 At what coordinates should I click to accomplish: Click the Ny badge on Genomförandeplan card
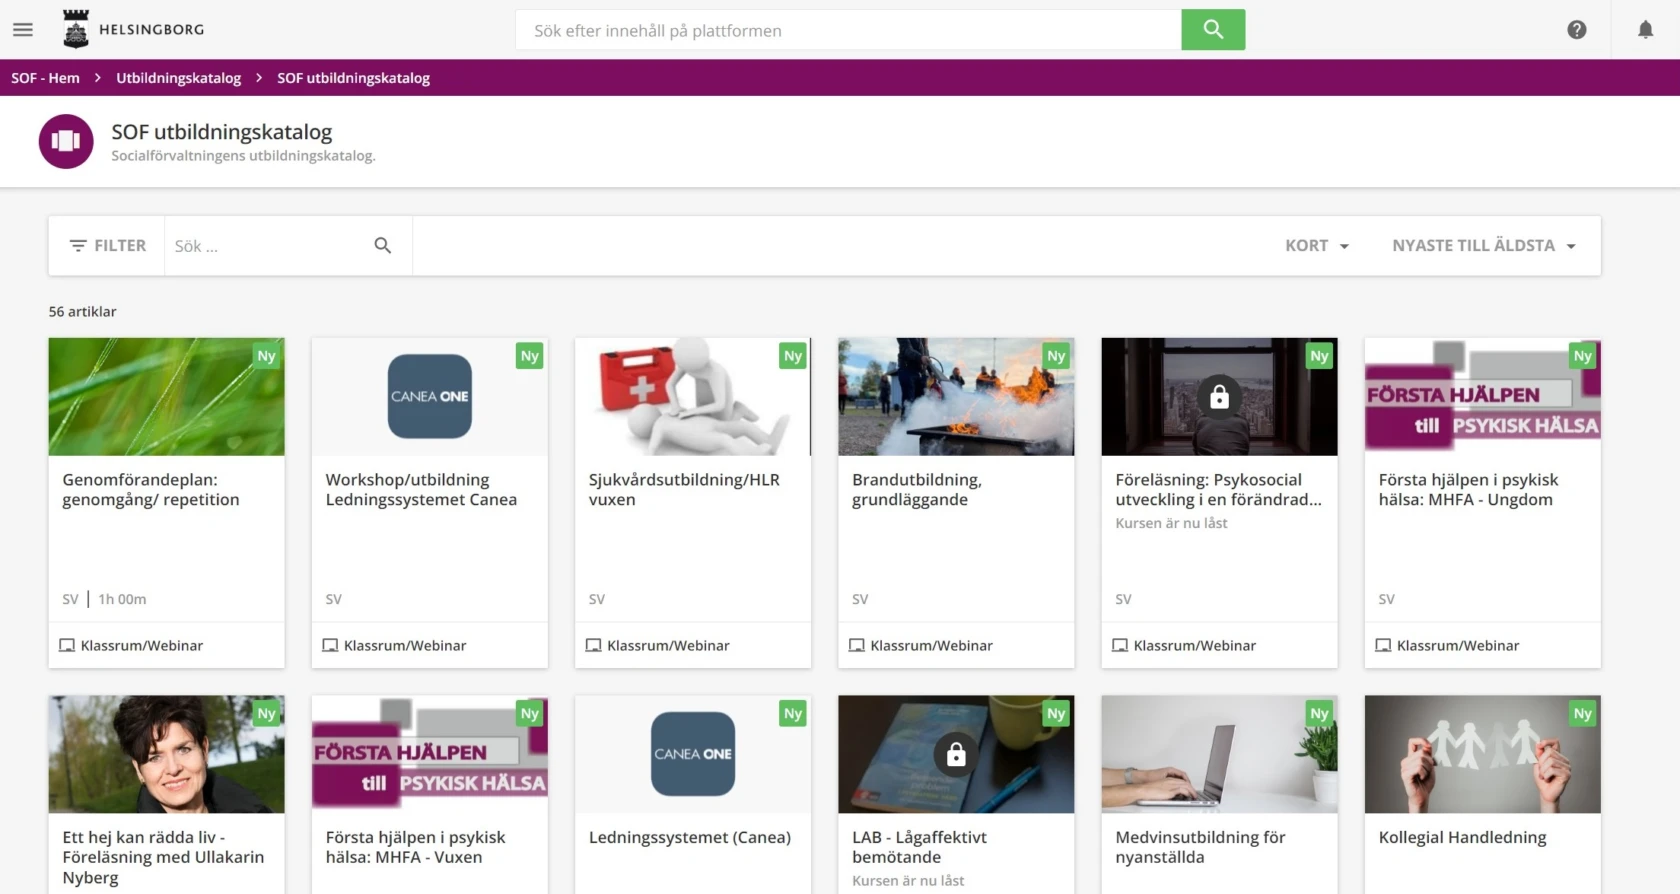(x=266, y=356)
